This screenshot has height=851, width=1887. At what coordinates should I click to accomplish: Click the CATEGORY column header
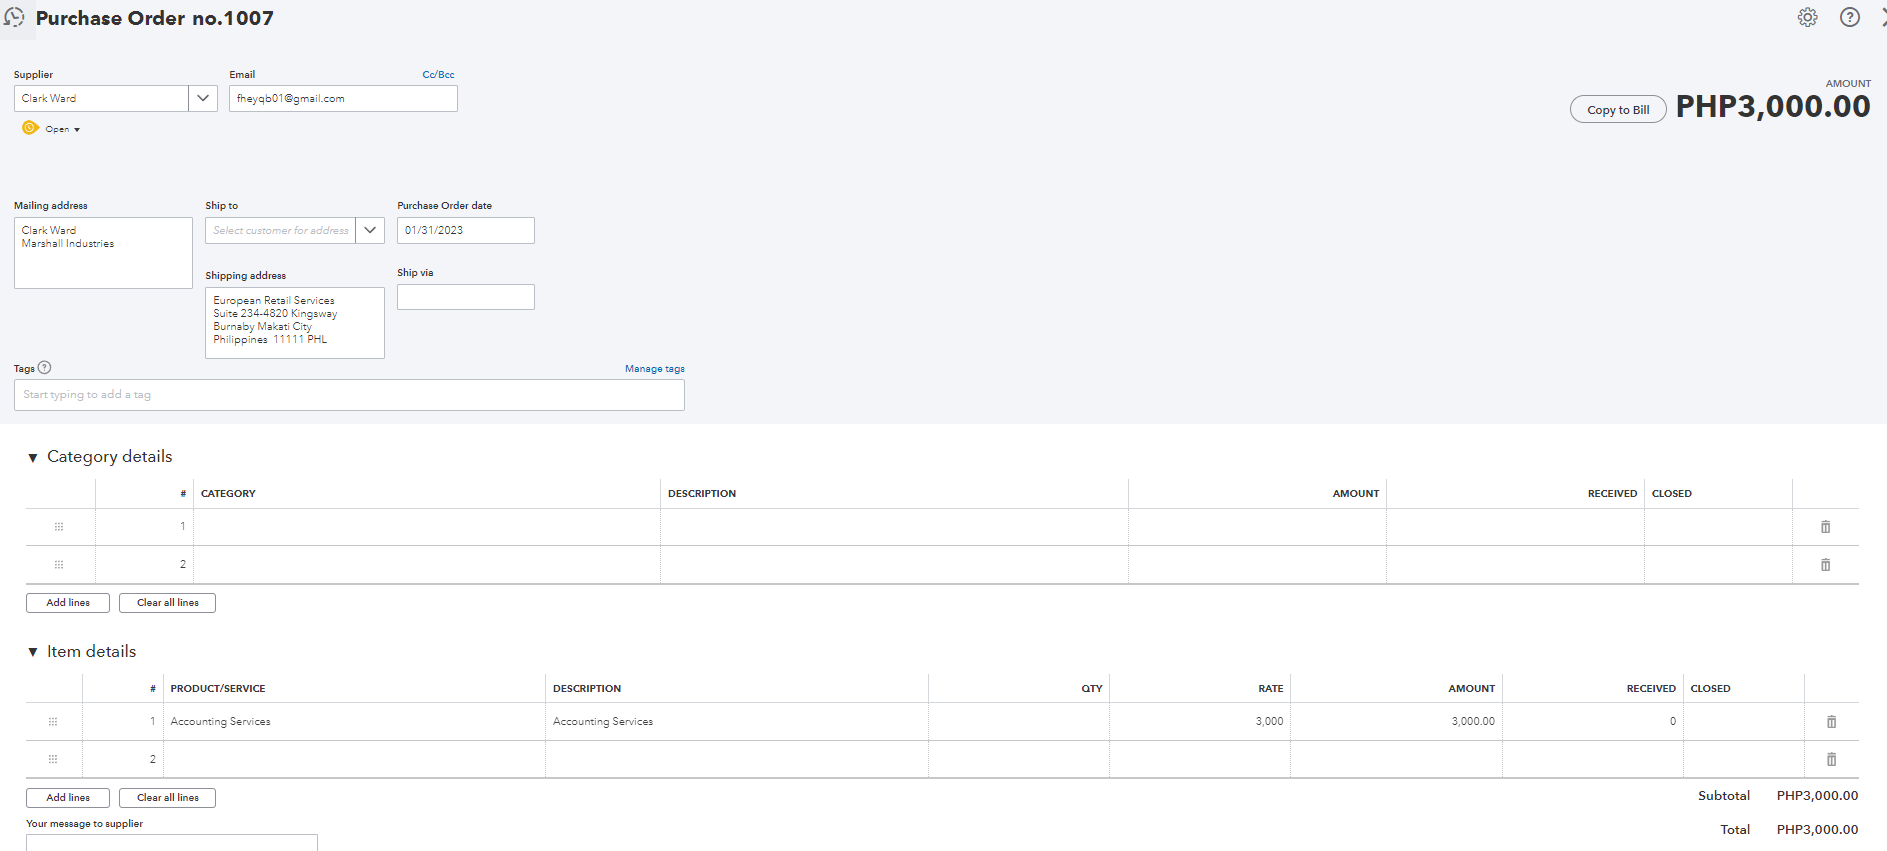228,494
